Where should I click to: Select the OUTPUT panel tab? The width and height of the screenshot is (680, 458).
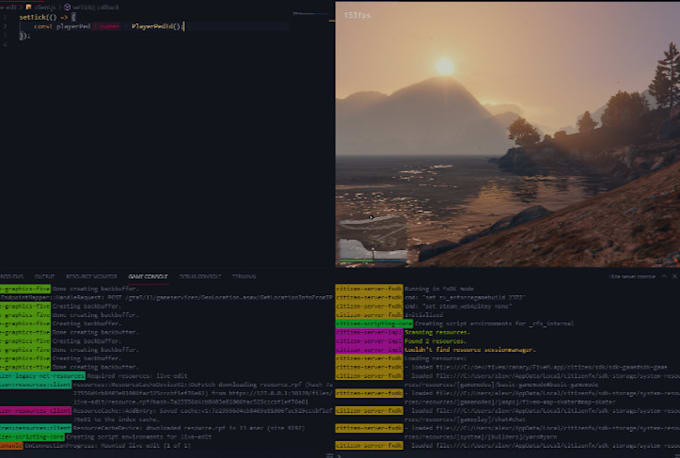45,275
